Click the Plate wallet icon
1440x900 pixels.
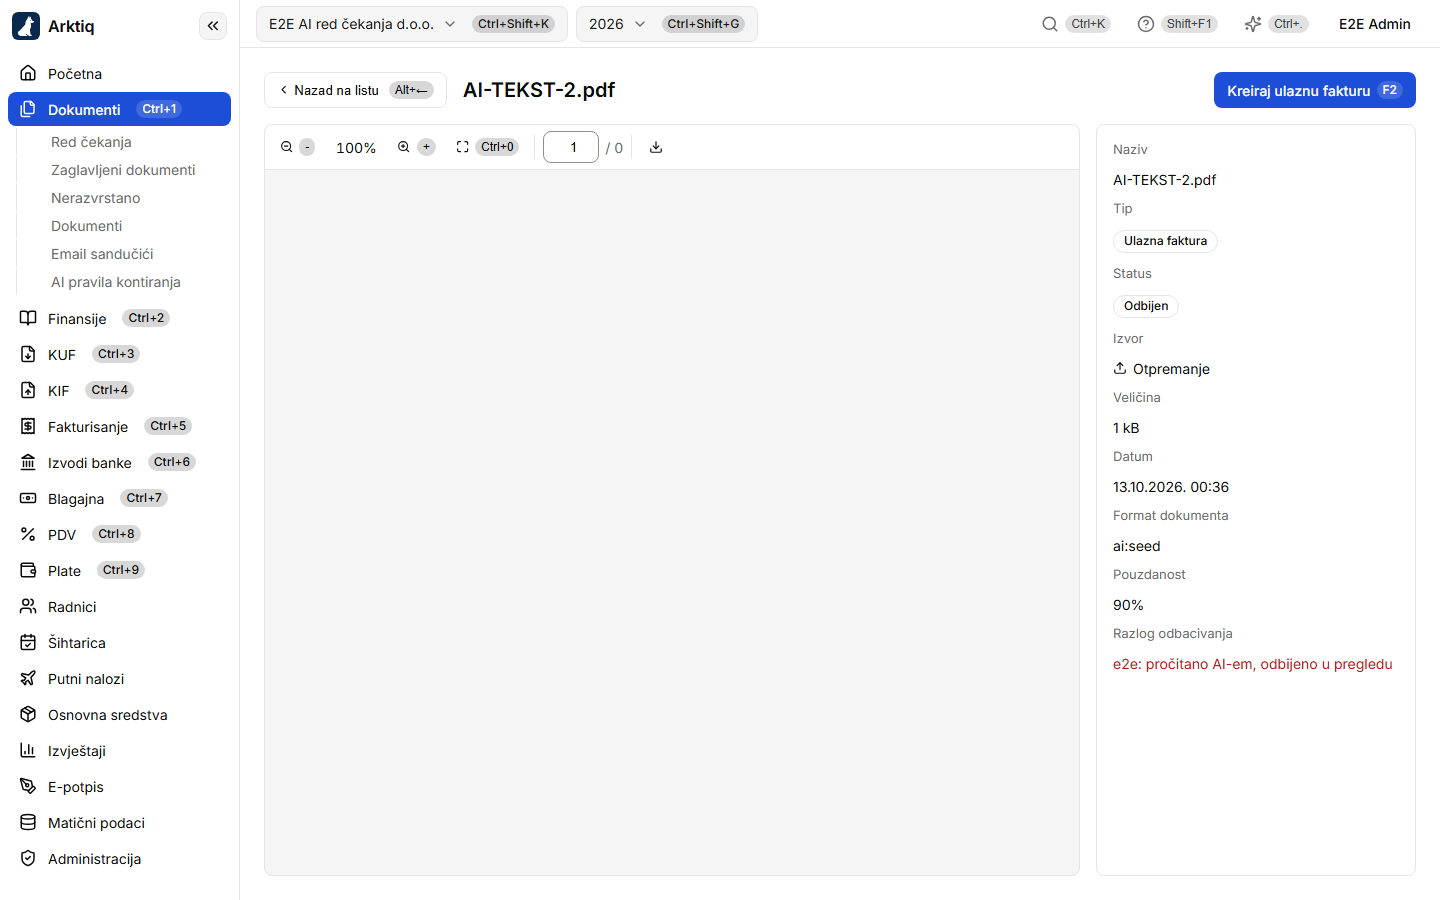coord(28,570)
